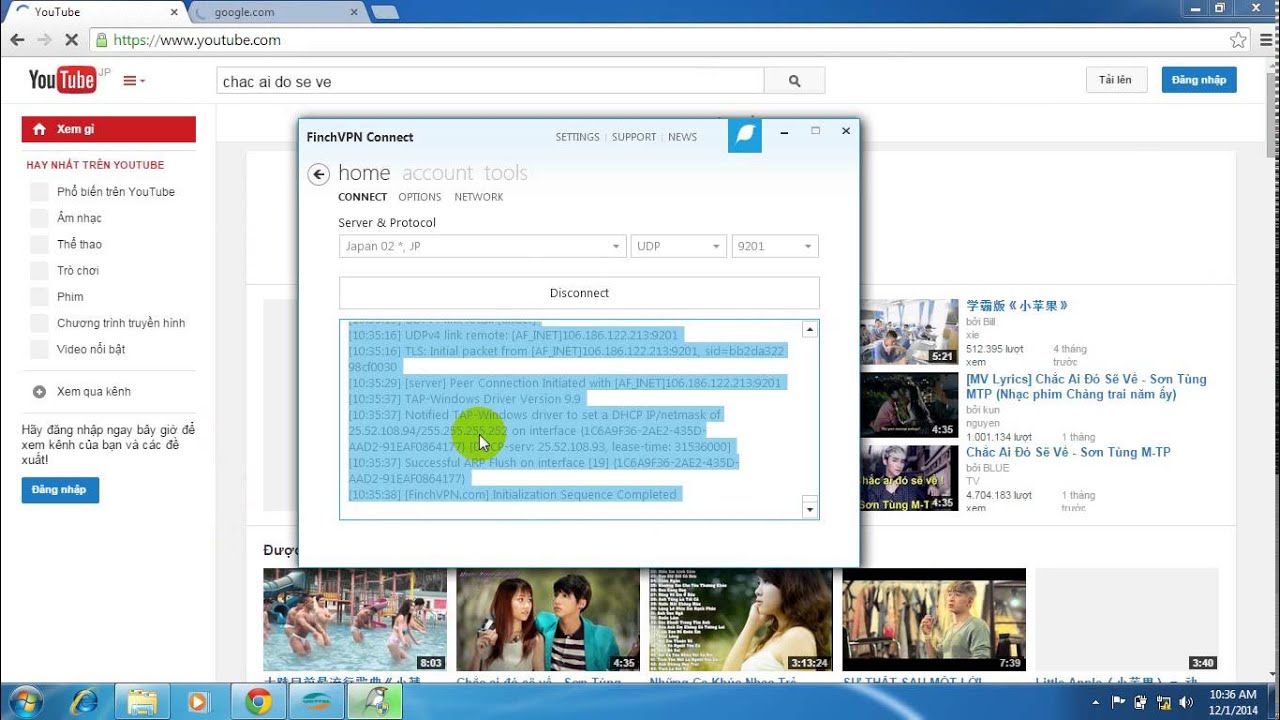Click the FinchVPN back arrow icon
Image resolution: width=1280 pixels, height=720 pixels.
click(318, 175)
